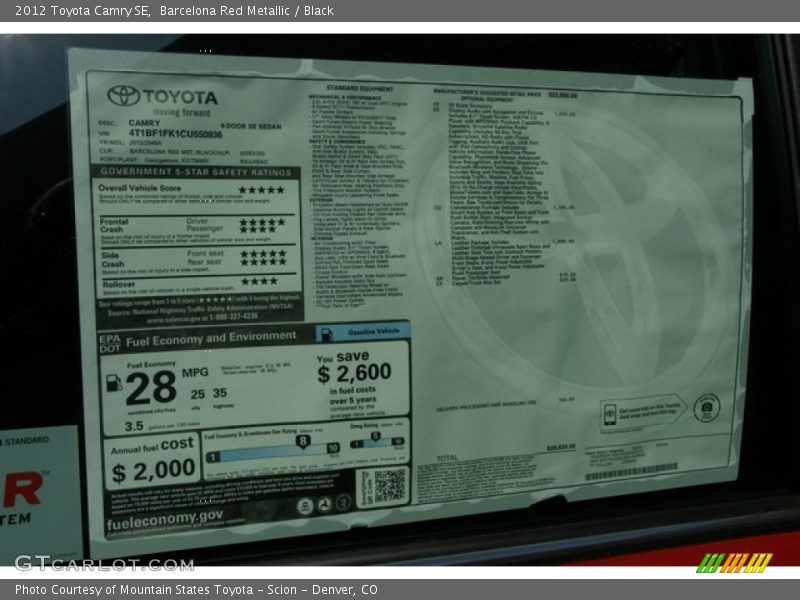The width and height of the screenshot is (800, 600).
Task: Click the 'BARCELONA RED MET.' color line
Action: pyautogui.click(x=179, y=152)
